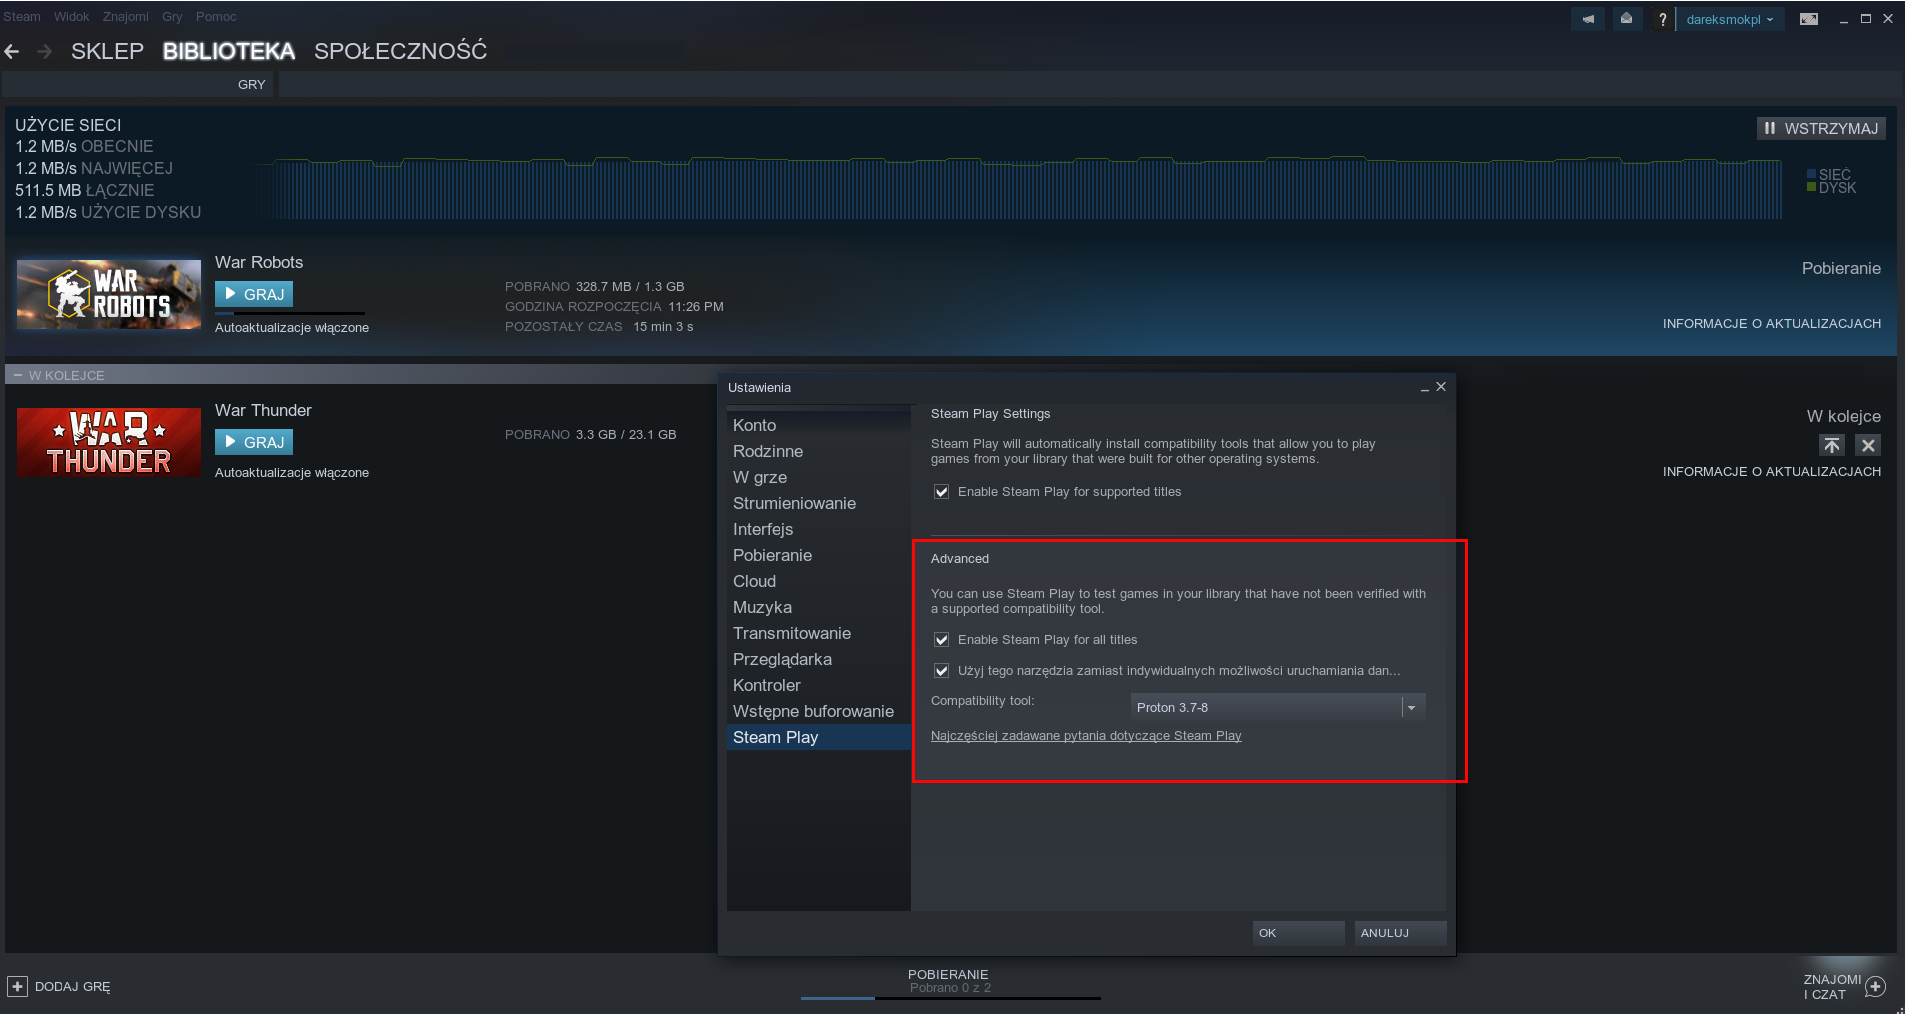The width and height of the screenshot is (1914, 1014).
Task: Open the Gry menu
Action: 172,17
